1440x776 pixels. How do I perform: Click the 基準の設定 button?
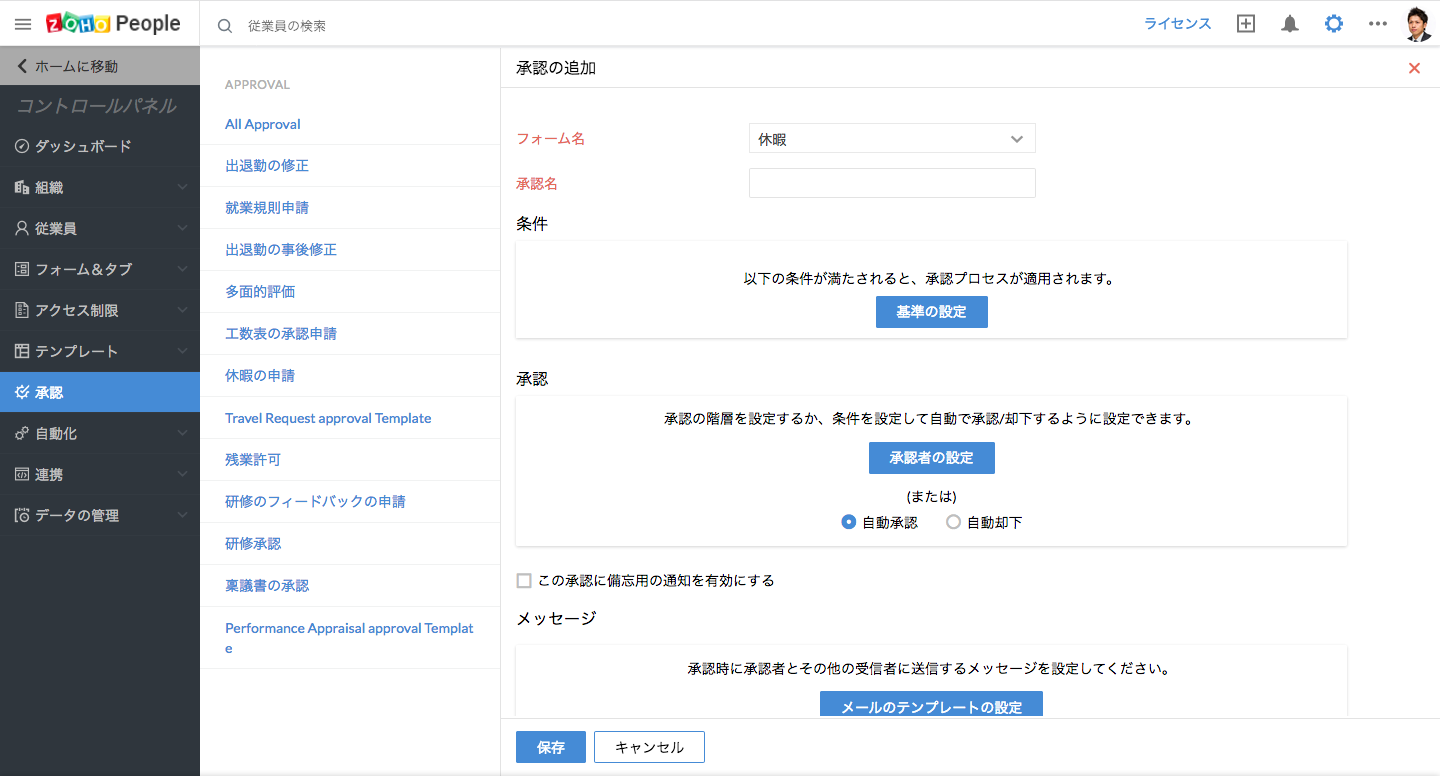(x=931, y=312)
